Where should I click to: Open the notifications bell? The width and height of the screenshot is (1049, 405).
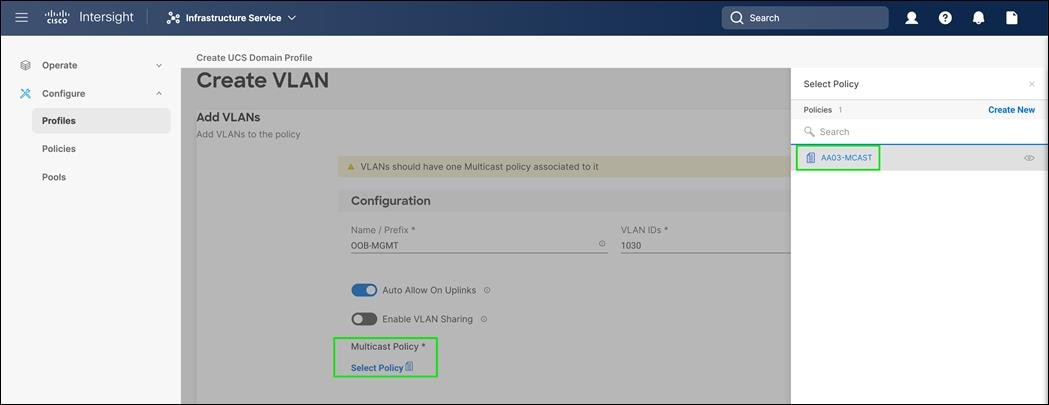[978, 18]
